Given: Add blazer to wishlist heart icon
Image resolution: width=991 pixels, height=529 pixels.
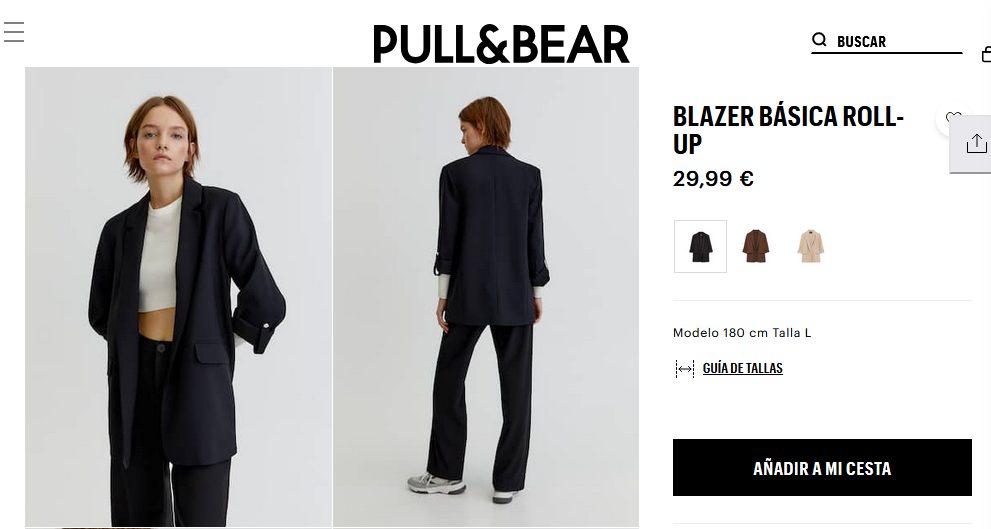Looking at the screenshot, I should (x=952, y=118).
